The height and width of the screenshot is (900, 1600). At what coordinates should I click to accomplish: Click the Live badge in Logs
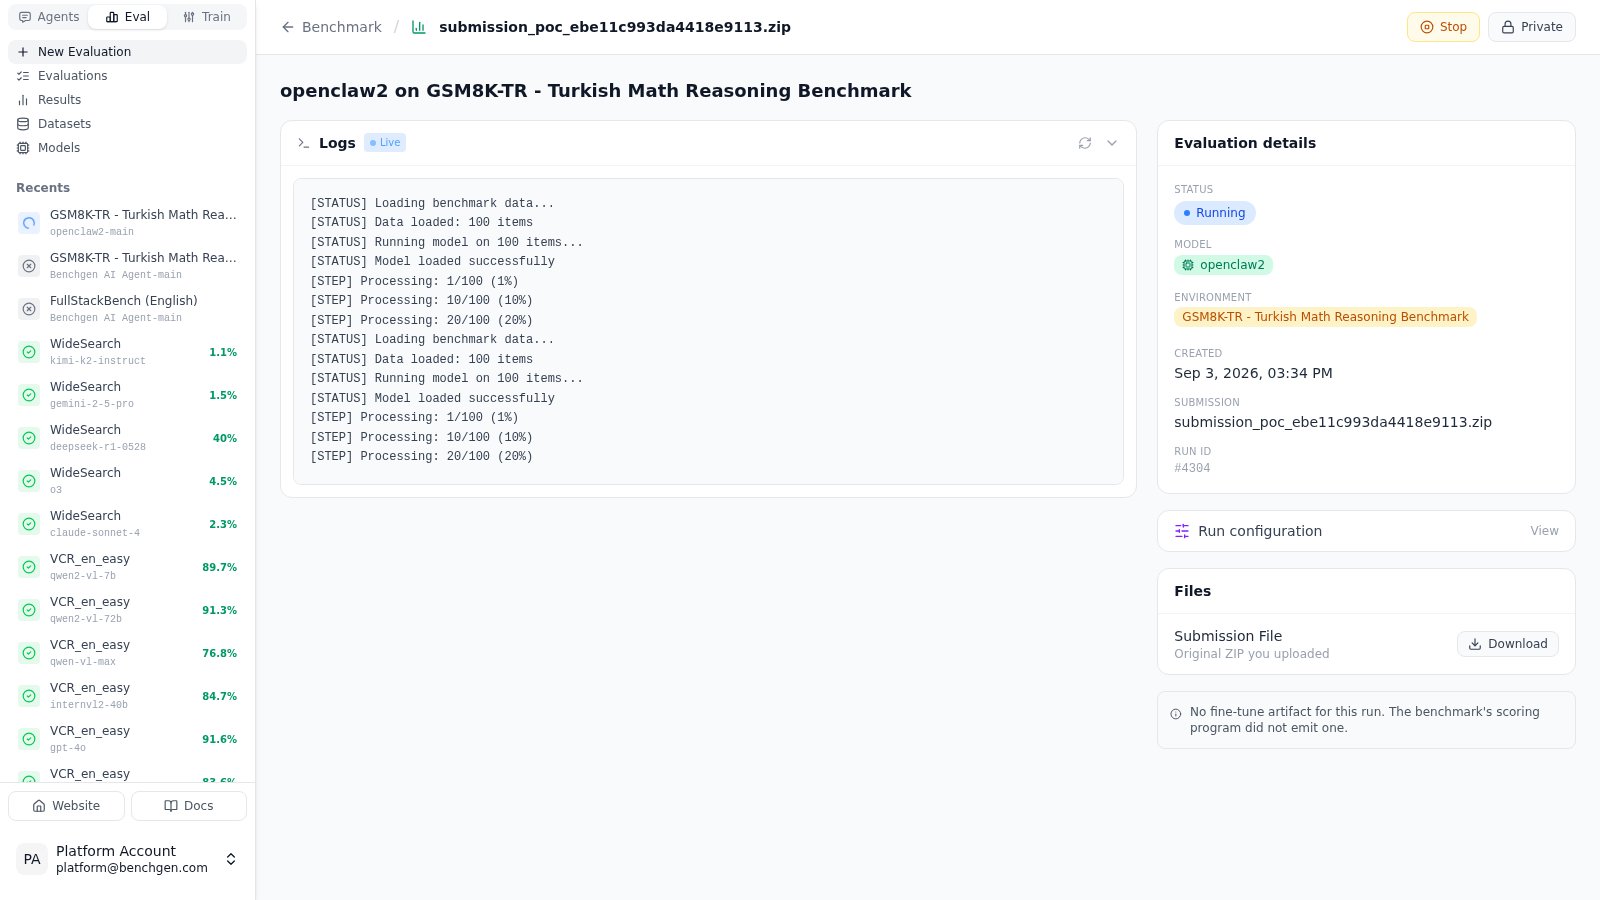pos(385,143)
